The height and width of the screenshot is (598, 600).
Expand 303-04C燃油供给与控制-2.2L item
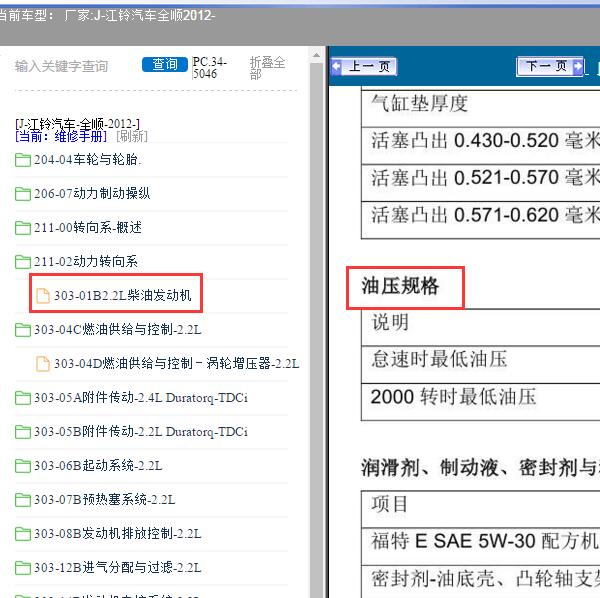point(117,330)
